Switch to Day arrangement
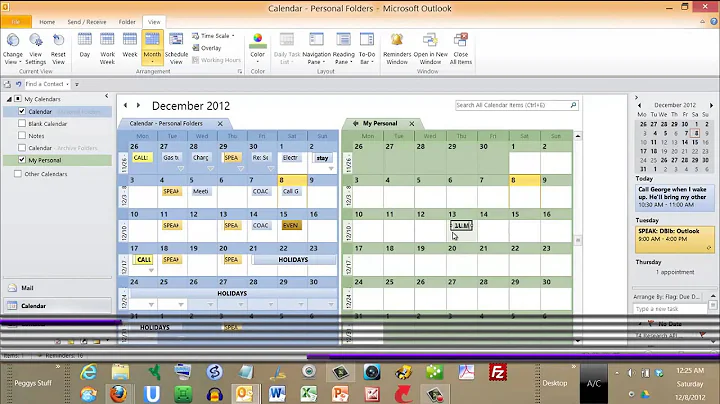Viewport: 720px width, 404px height. point(84,45)
